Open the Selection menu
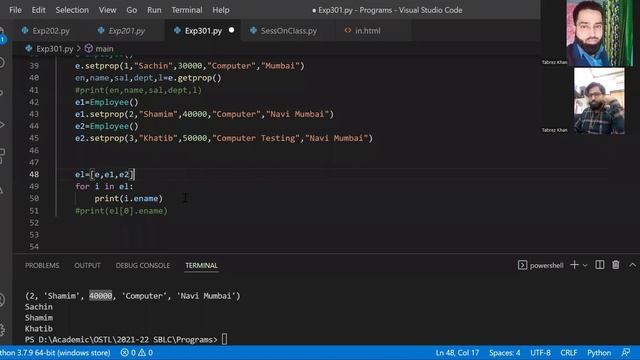 point(72,10)
